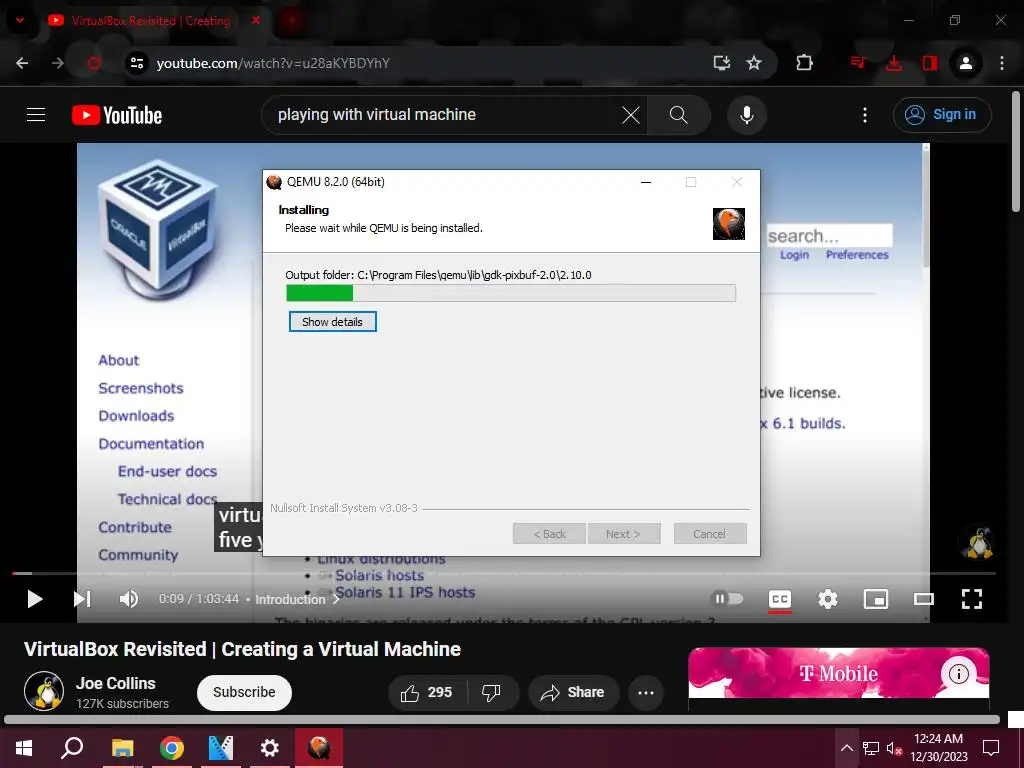Open the browser extensions puzzle icon

(x=805, y=63)
